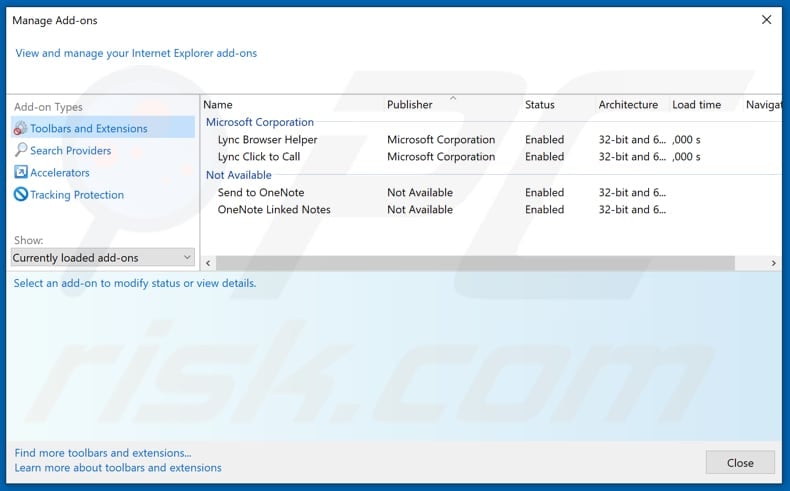
Task: Click the Accelerators icon
Action: [21, 172]
